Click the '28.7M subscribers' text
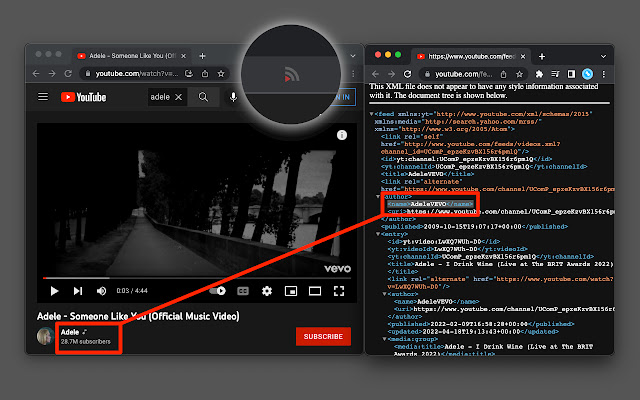The width and height of the screenshot is (640, 400). pyautogui.click(x=85, y=342)
